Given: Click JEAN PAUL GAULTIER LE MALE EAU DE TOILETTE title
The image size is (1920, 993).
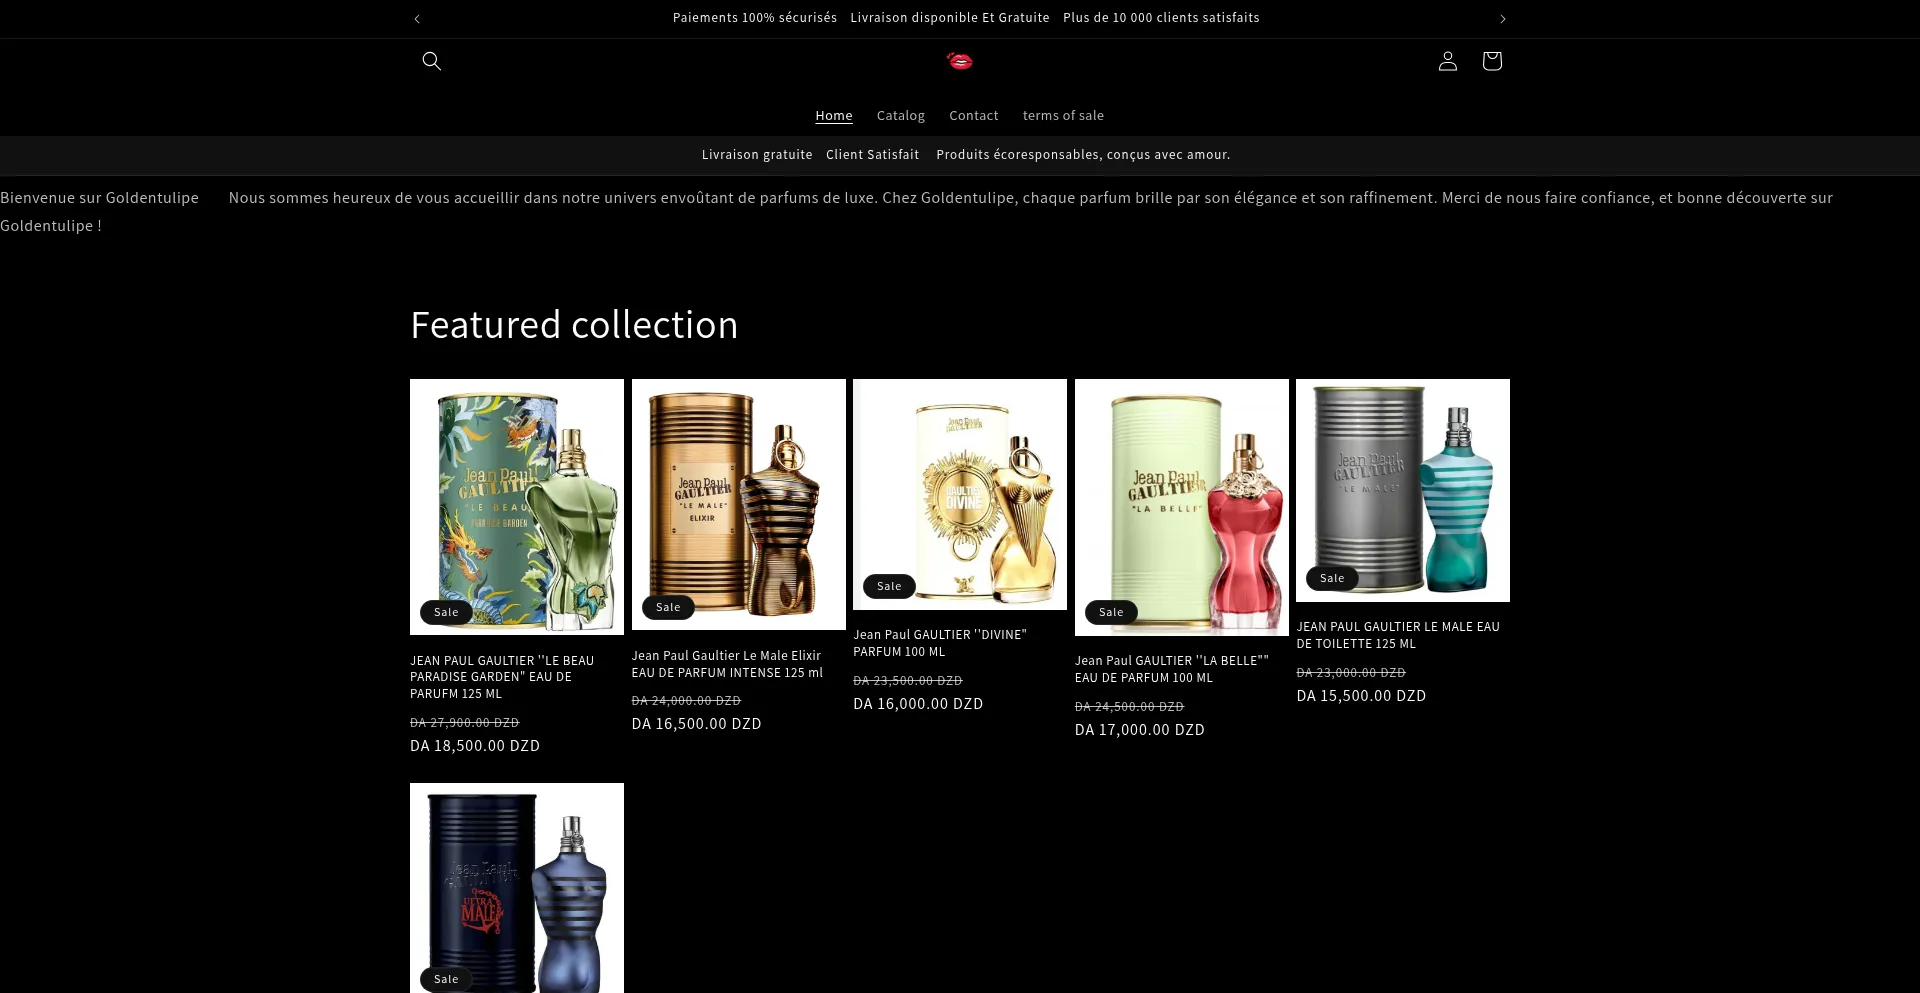Looking at the screenshot, I should tap(1398, 635).
